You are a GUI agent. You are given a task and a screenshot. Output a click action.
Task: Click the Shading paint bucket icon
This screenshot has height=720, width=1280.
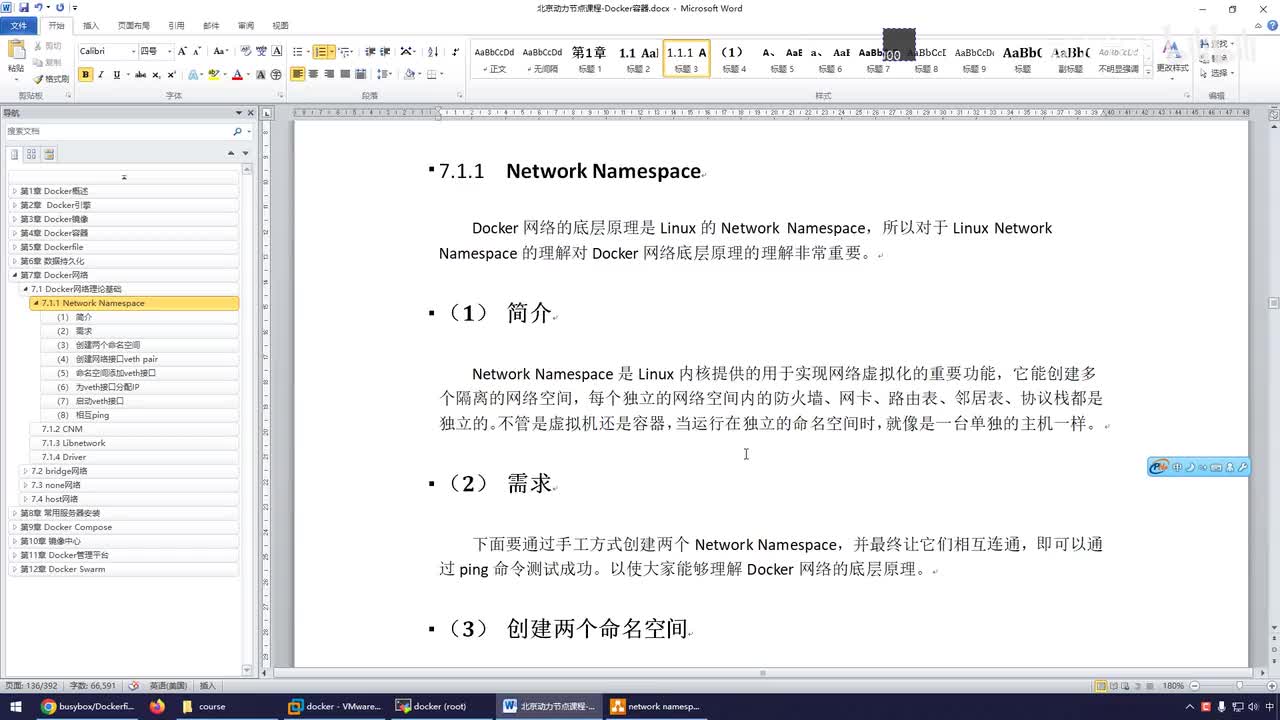point(411,74)
